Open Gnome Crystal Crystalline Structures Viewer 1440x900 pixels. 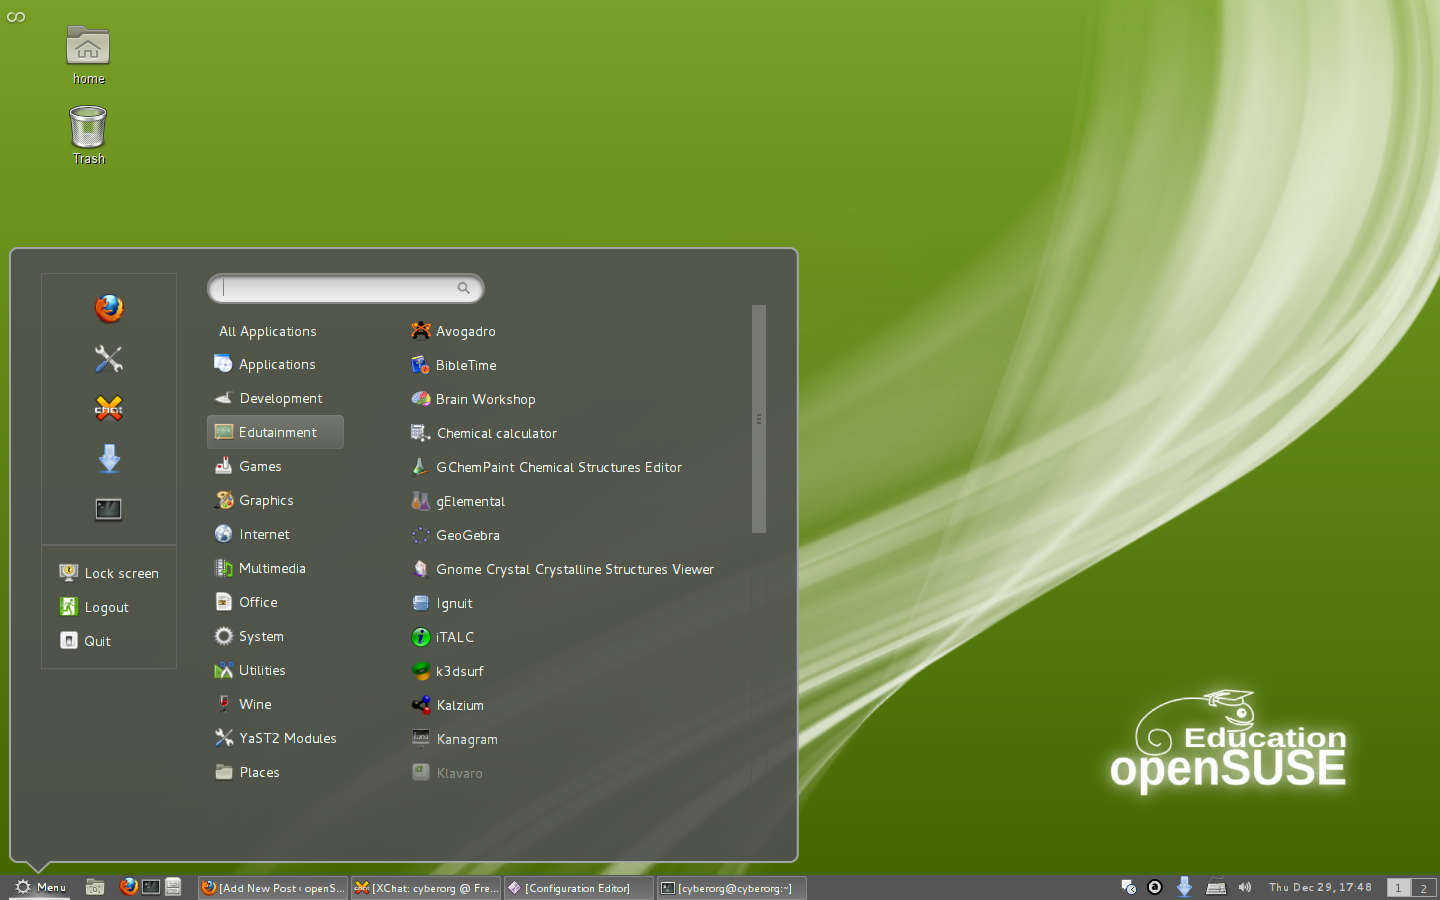click(562, 569)
